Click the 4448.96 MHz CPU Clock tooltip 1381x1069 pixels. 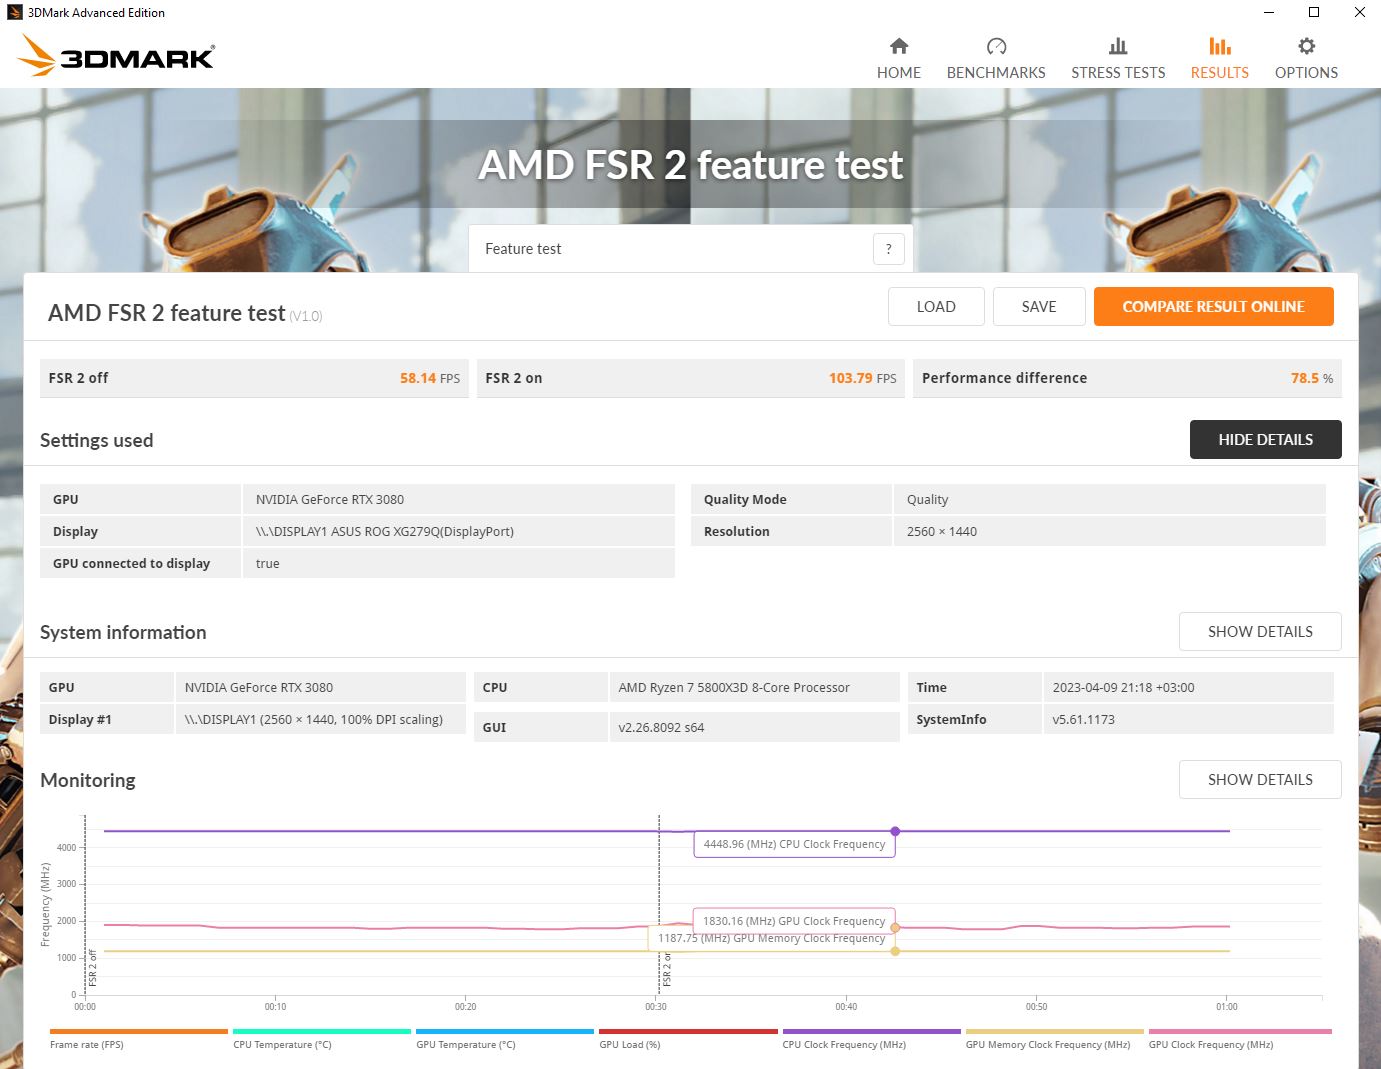[795, 844]
